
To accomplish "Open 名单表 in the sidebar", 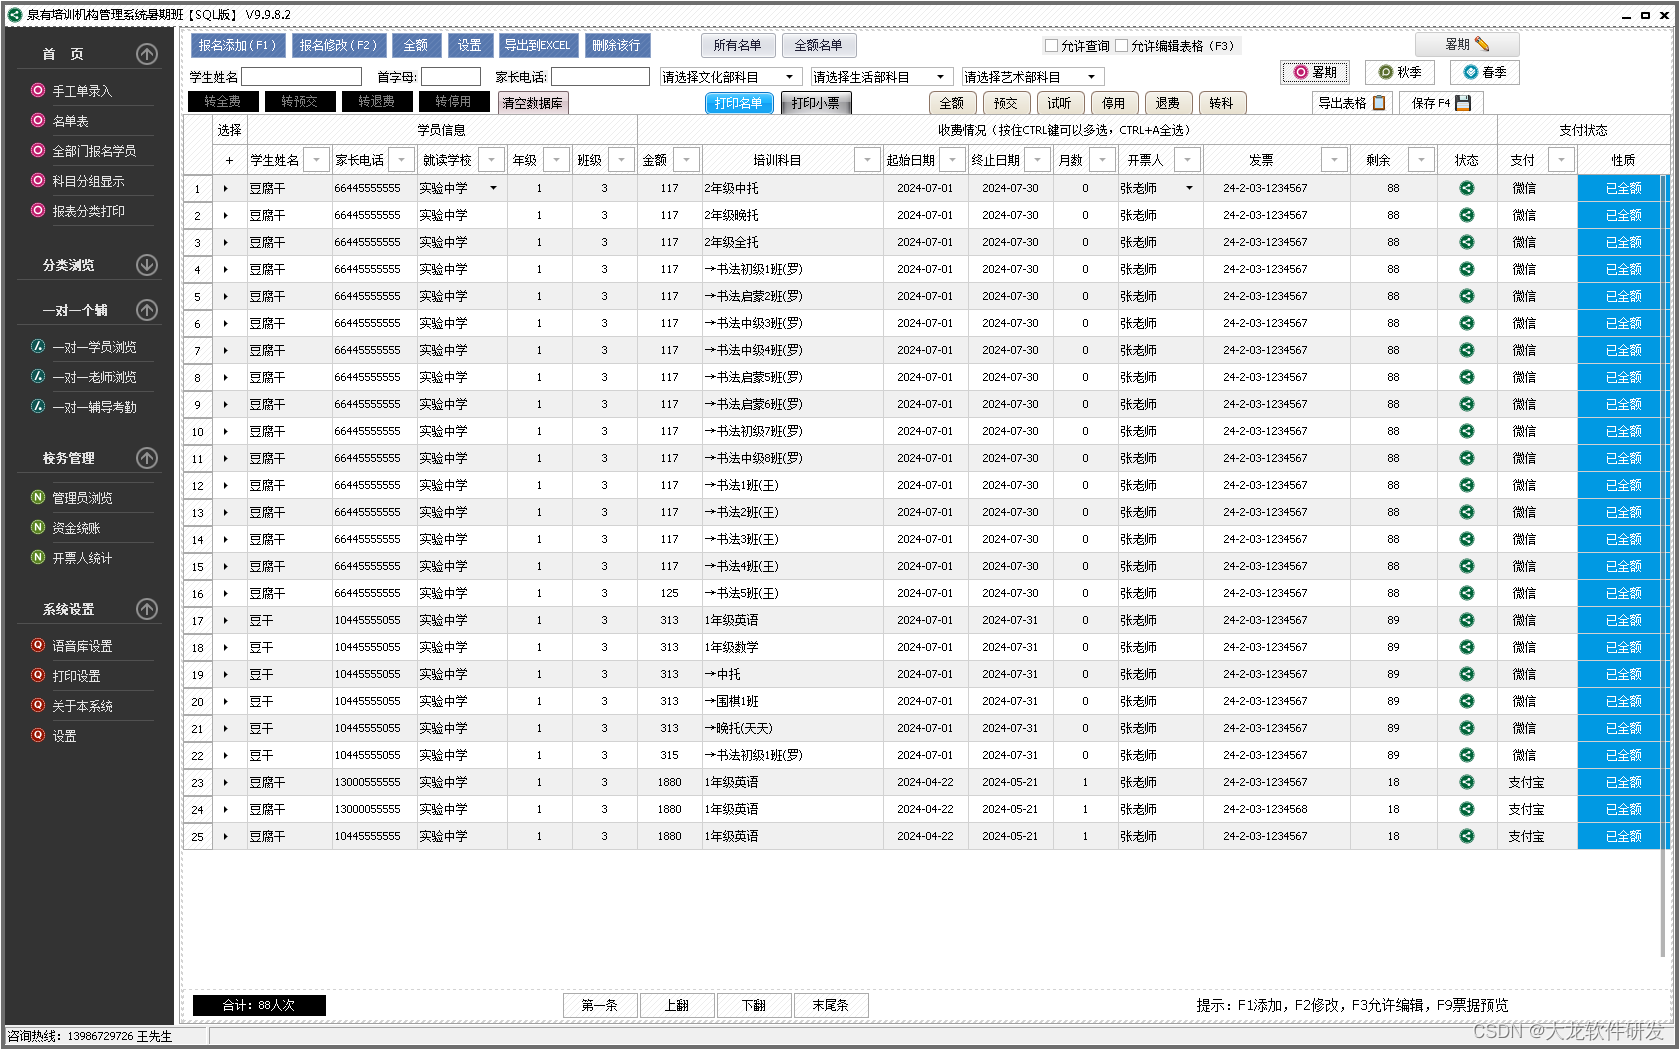I will (x=70, y=121).
